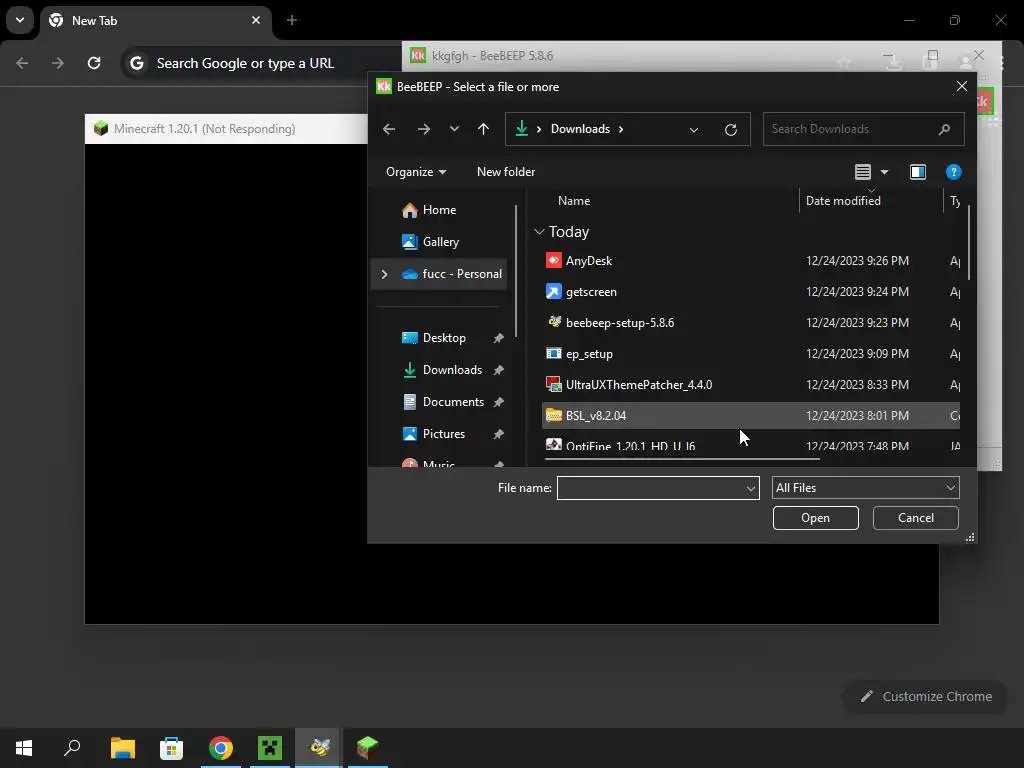The image size is (1024, 768).
Task: Click the Minecraft 1.20.1 window title bar
Action: point(226,129)
